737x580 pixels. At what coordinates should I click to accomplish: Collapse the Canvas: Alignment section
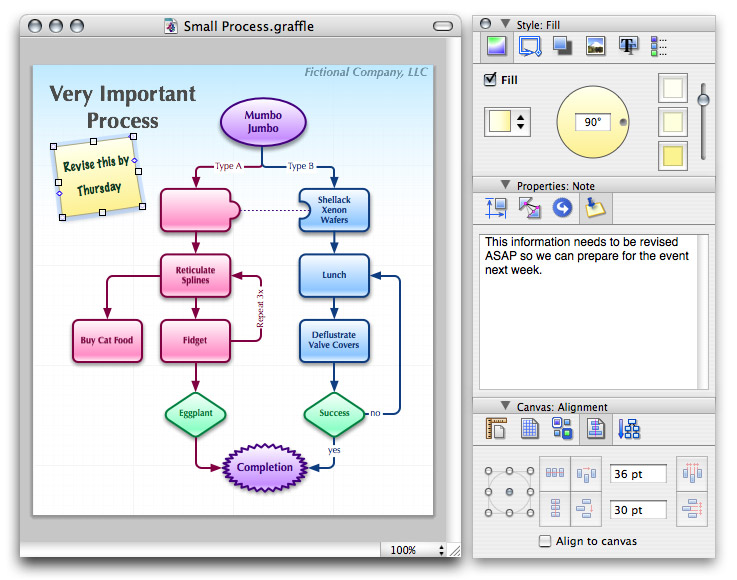(x=505, y=406)
